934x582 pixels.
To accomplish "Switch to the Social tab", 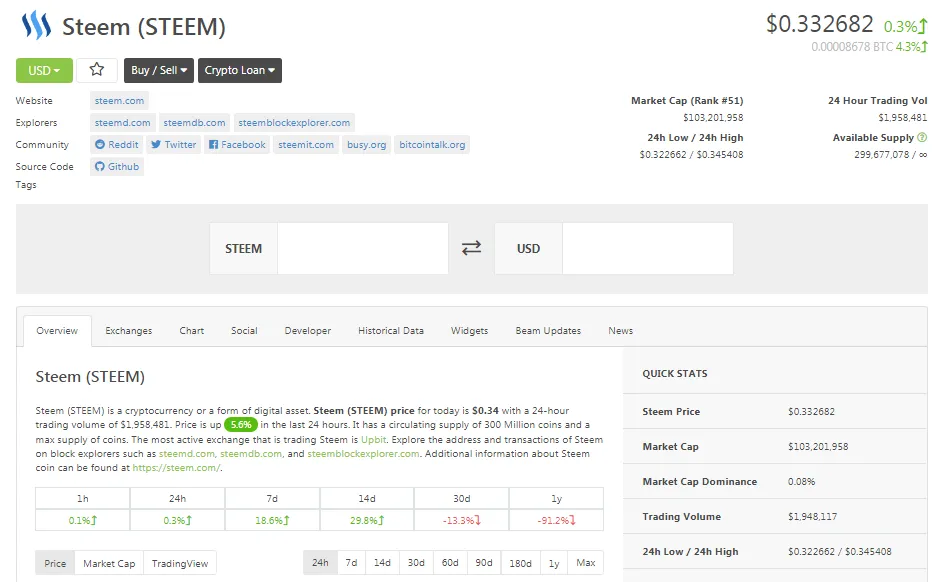I will pyautogui.click(x=244, y=331).
